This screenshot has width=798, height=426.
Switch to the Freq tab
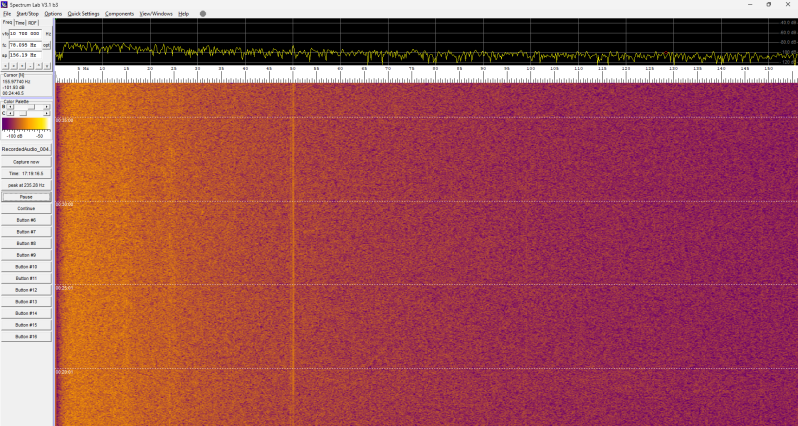click(x=7, y=22)
